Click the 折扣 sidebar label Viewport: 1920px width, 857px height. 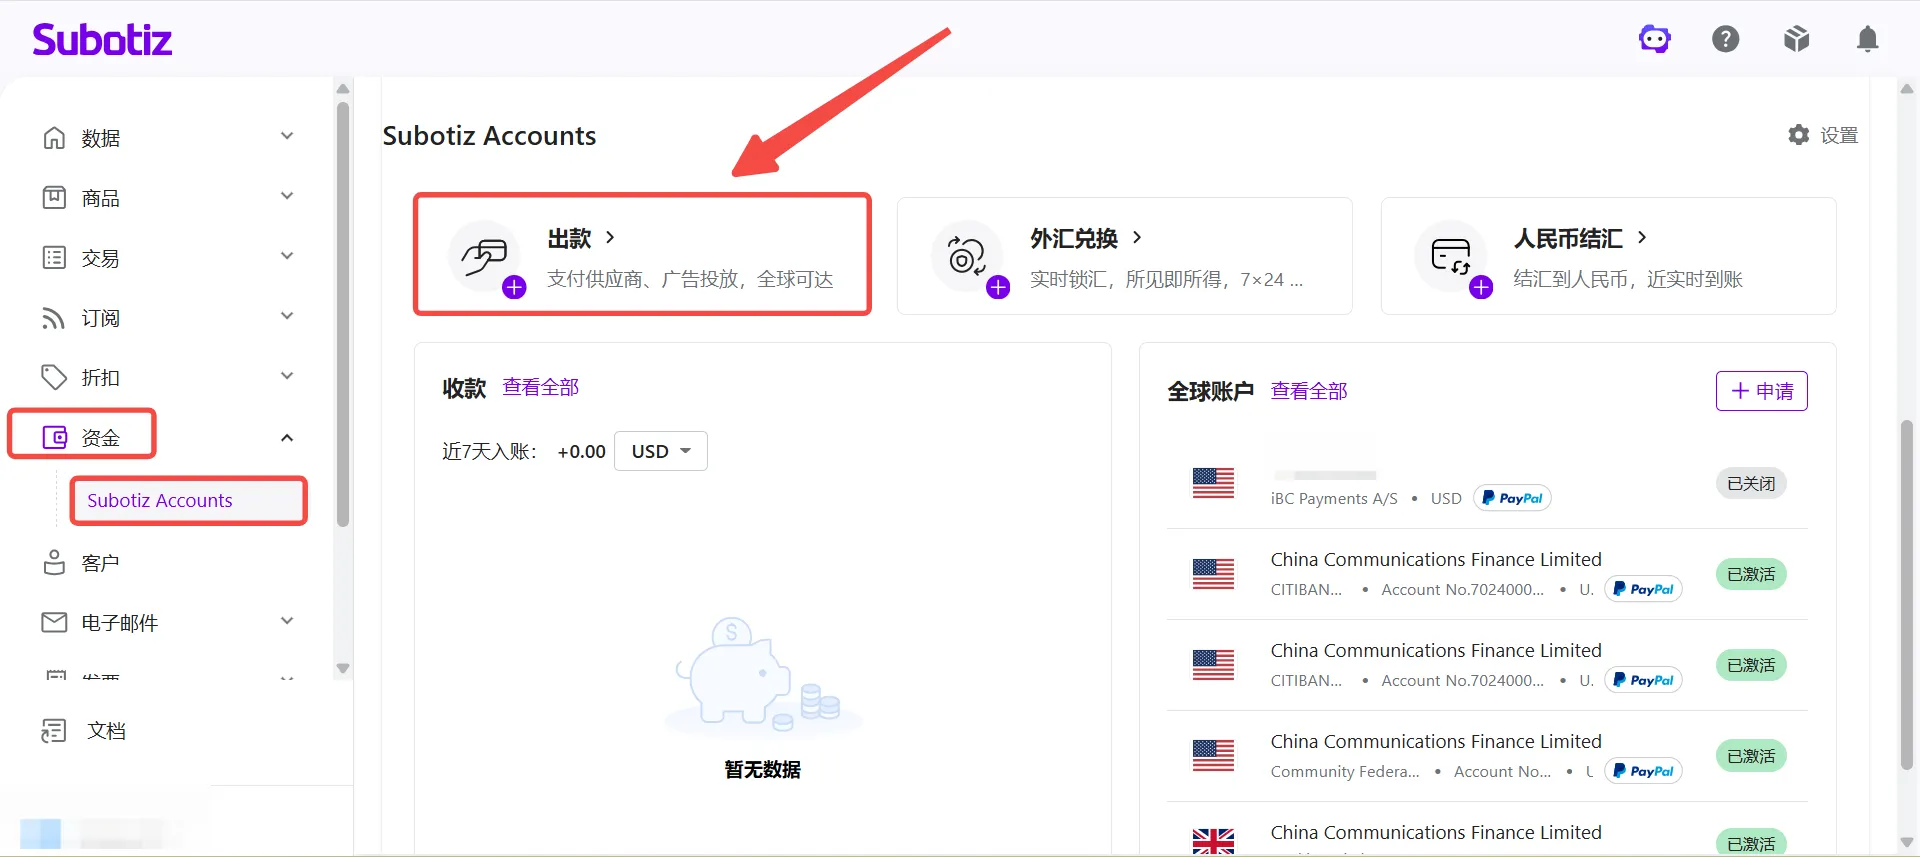100,377
